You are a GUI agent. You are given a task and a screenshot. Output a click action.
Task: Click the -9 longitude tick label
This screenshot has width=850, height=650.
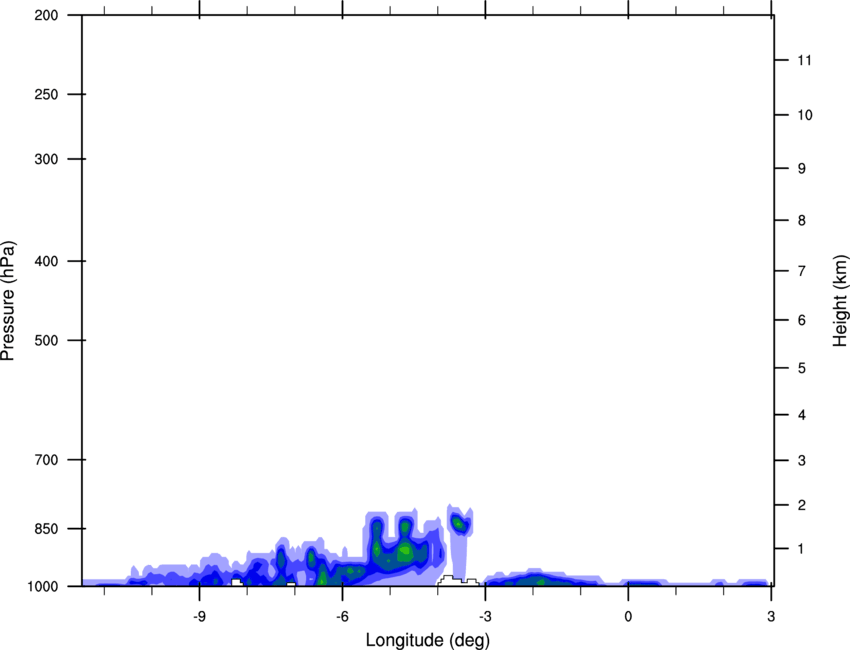point(199,616)
